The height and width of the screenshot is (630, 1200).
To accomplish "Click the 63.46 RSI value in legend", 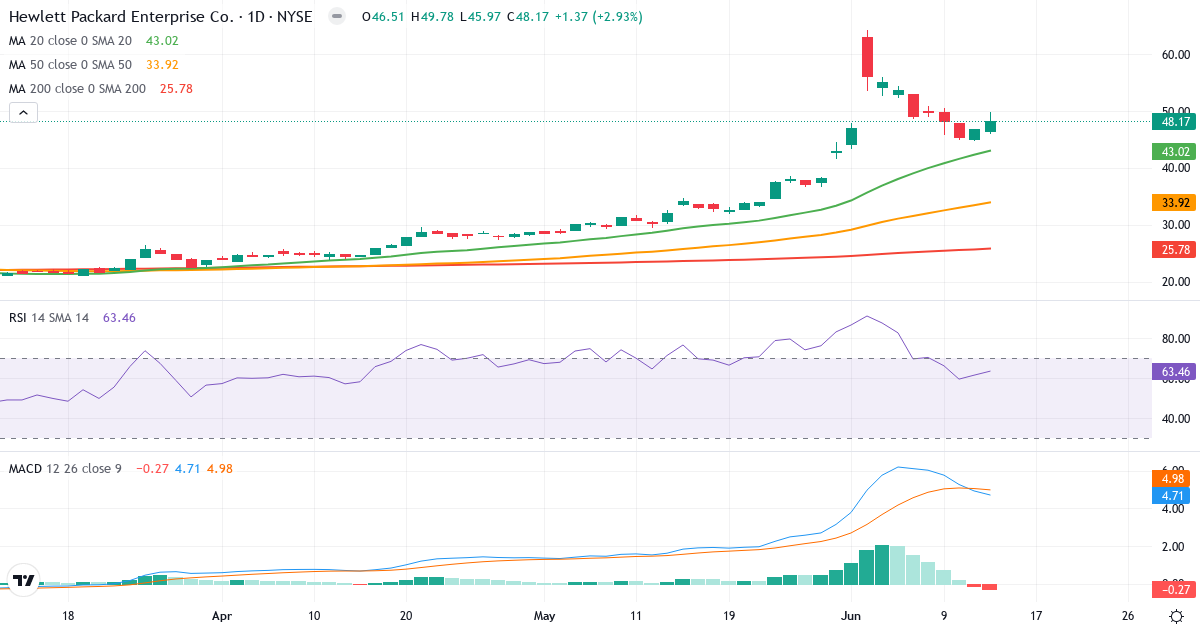I will tap(119, 318).
